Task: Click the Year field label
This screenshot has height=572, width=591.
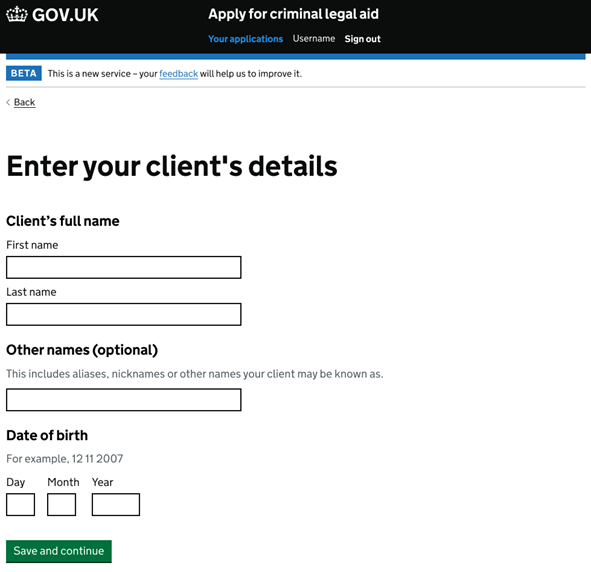Action: point(102,482)
